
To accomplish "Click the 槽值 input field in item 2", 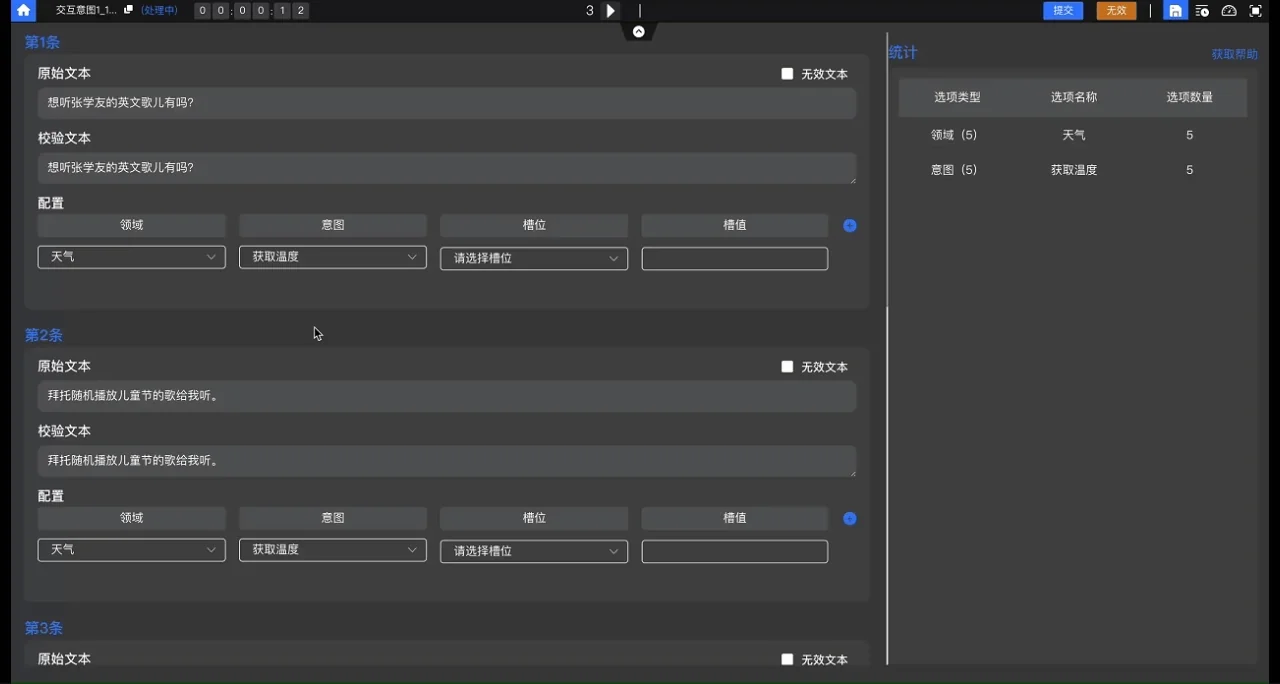I will point(735,552).
